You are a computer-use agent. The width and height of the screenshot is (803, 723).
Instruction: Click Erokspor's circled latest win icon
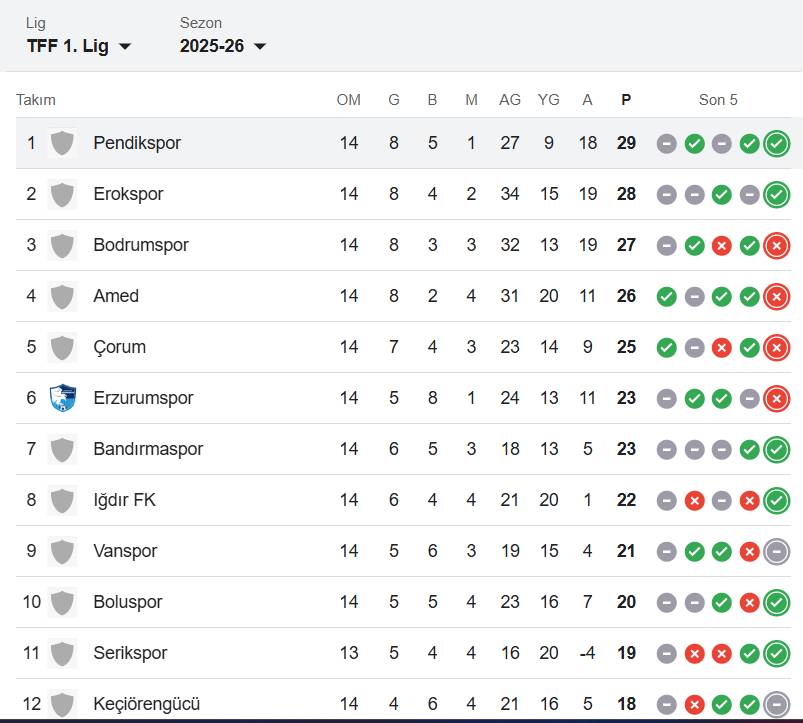[x=776, y=195]
